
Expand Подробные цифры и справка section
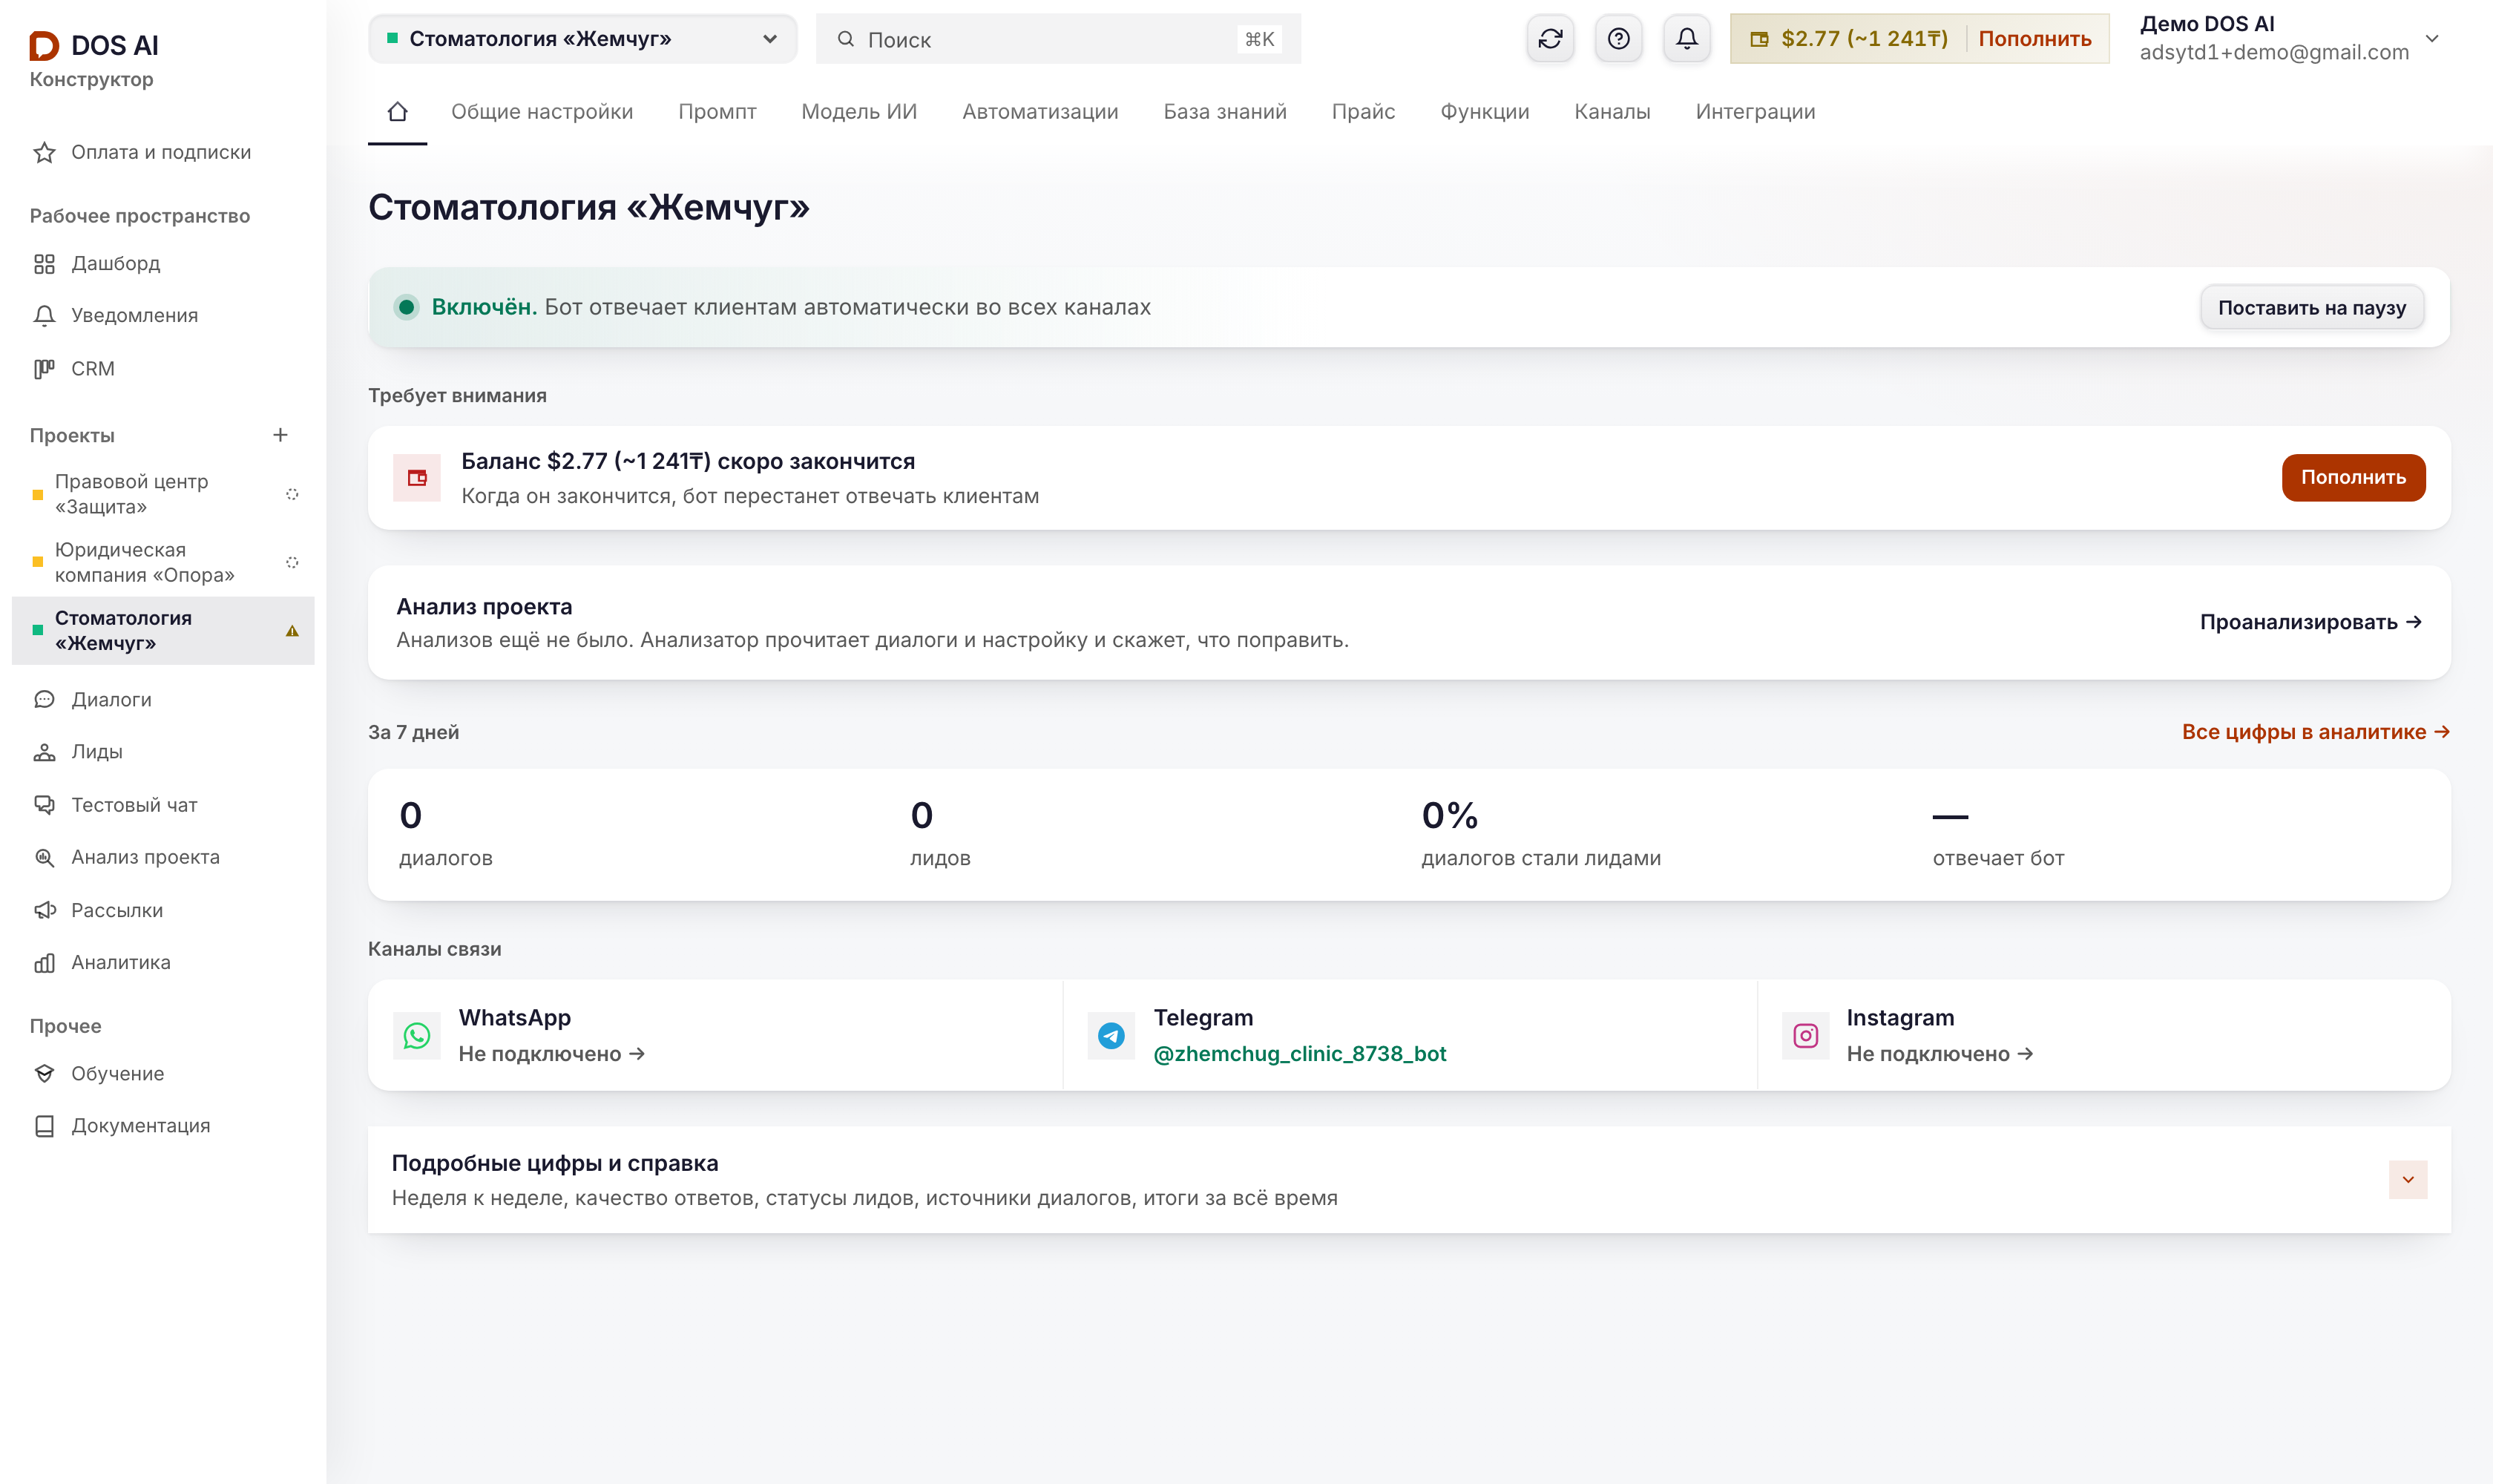tap(2407, 1180)
